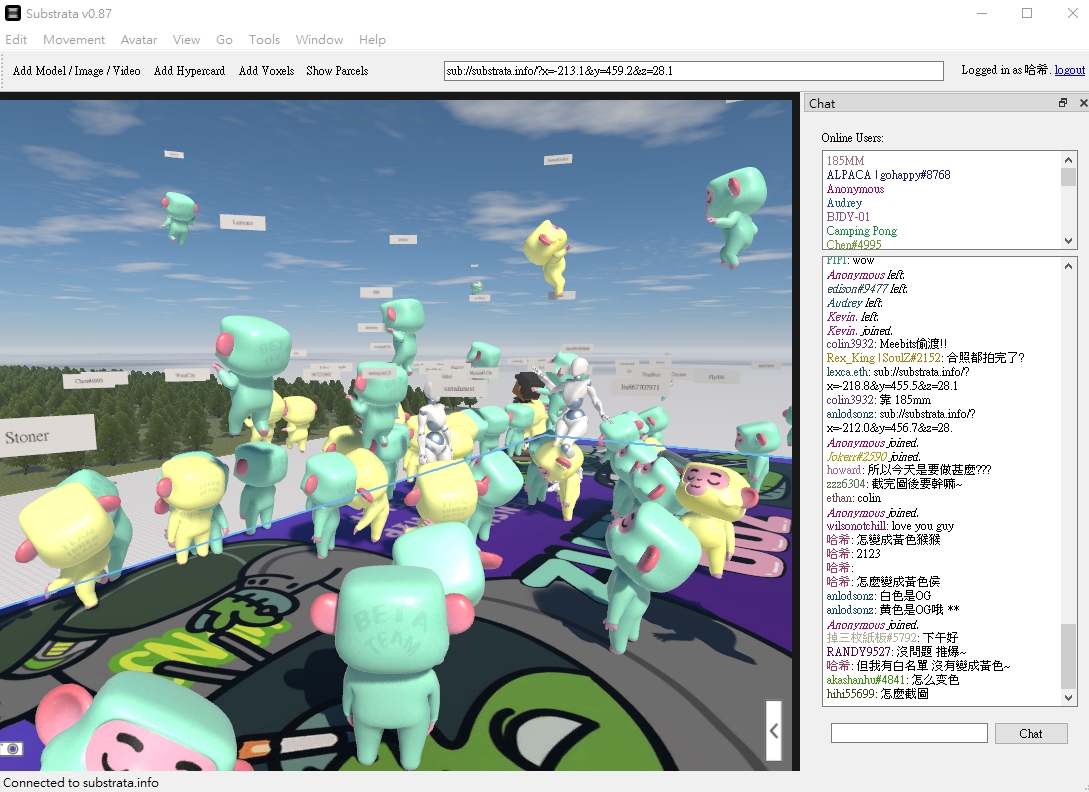Screen dimensions: 1089x792
Task: Click the left chevron panel in the viewport
Action: (774, 730)
